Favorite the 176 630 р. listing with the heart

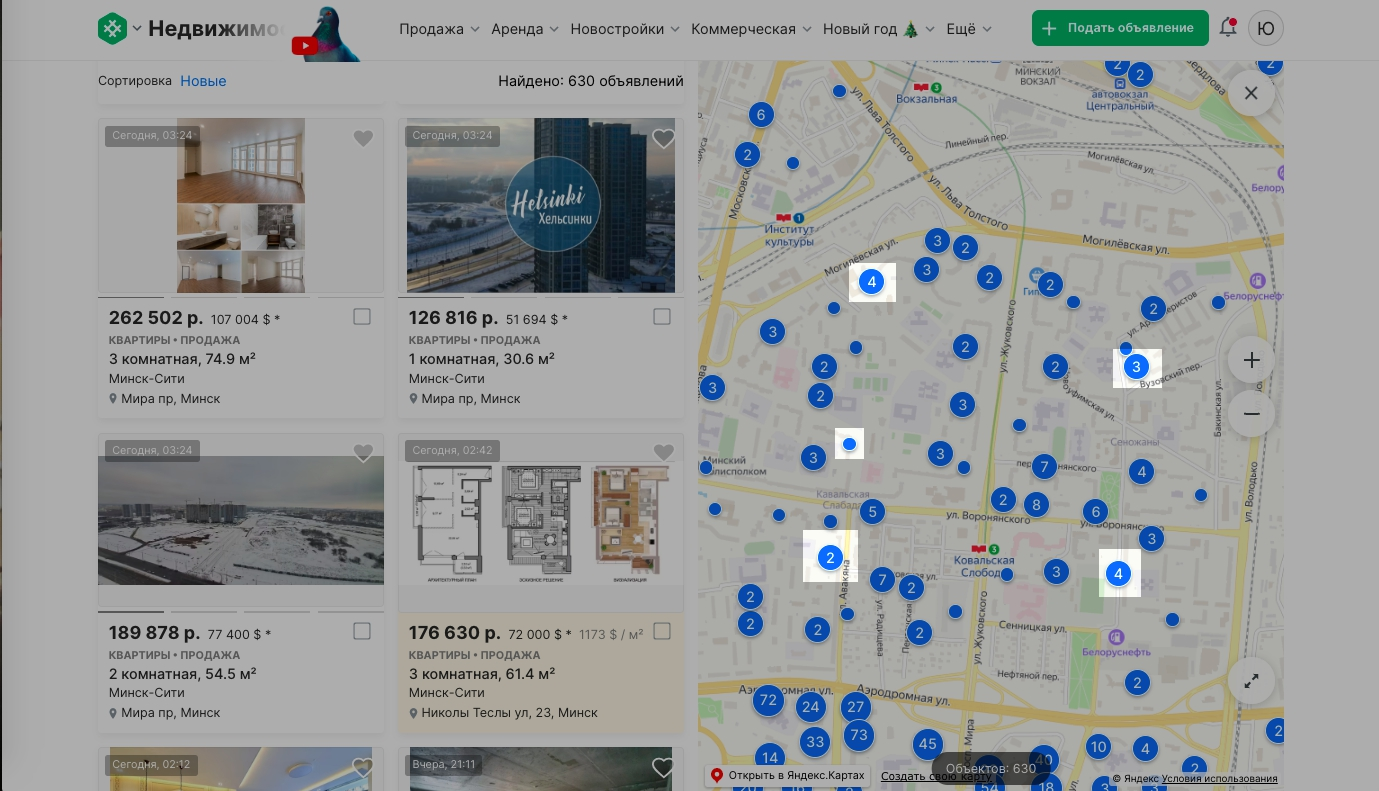[663, 454]
